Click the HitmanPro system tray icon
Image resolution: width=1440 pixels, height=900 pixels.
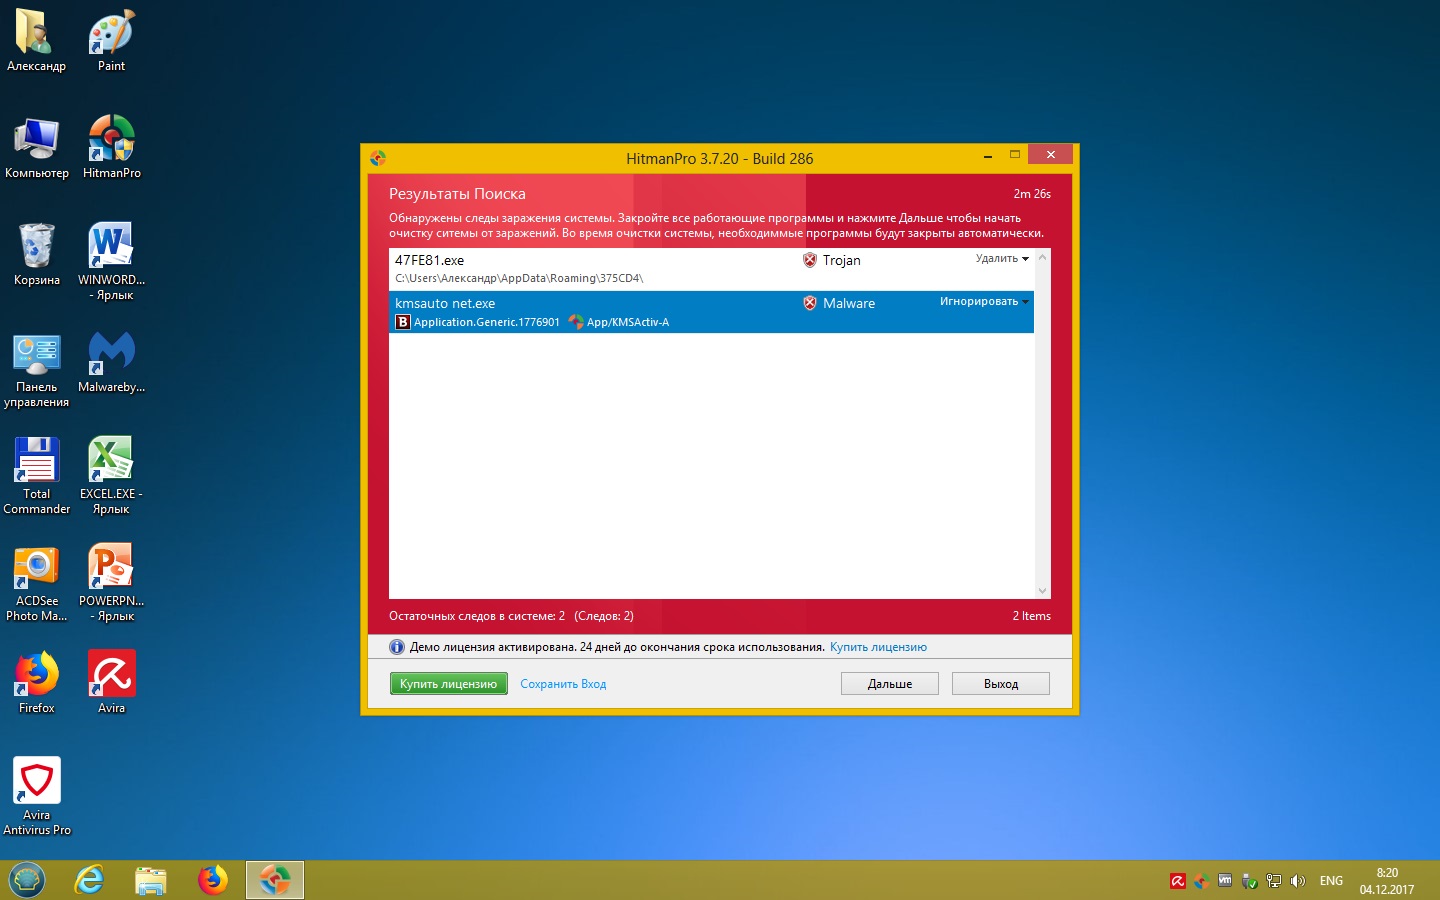pos(1201,881)
